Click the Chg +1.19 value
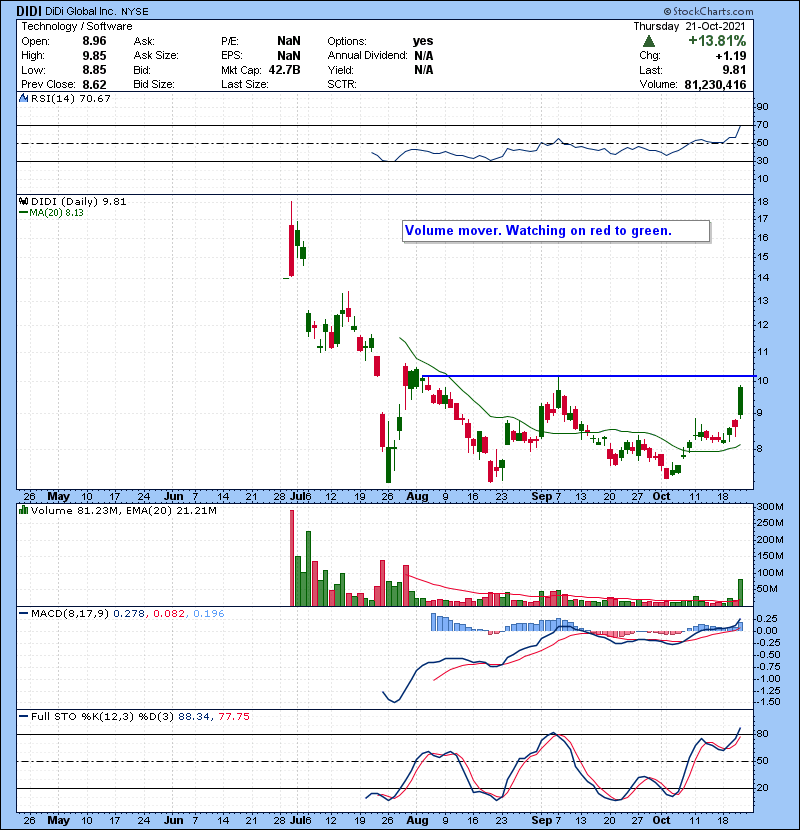Viewport: 800px width, 830px height. (731, 56)
